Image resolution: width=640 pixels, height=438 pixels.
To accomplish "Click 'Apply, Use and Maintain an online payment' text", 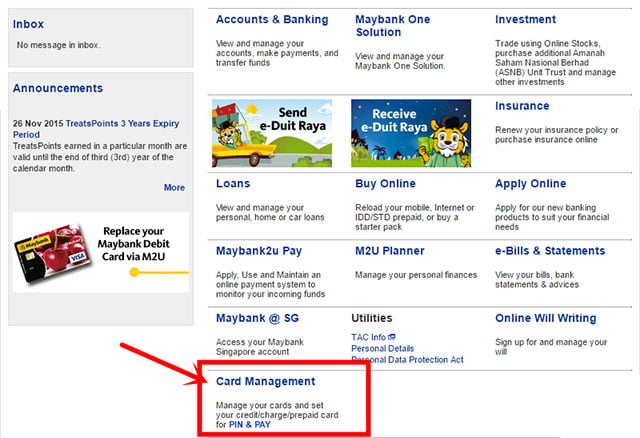I will (x=270, y=285).
